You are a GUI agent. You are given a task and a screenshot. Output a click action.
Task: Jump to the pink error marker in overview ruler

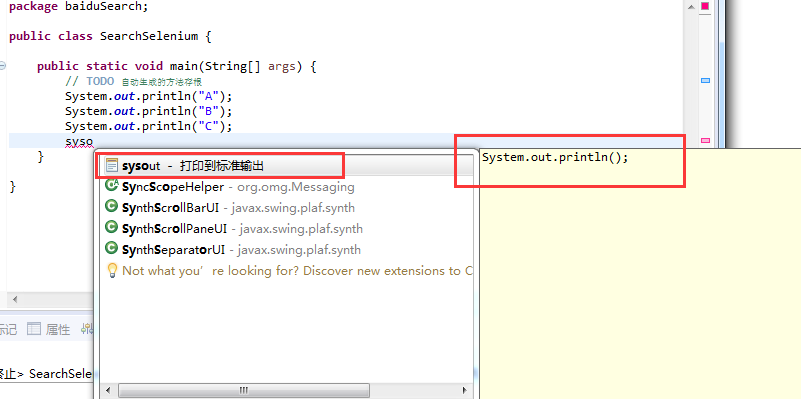tap(705, 140)
